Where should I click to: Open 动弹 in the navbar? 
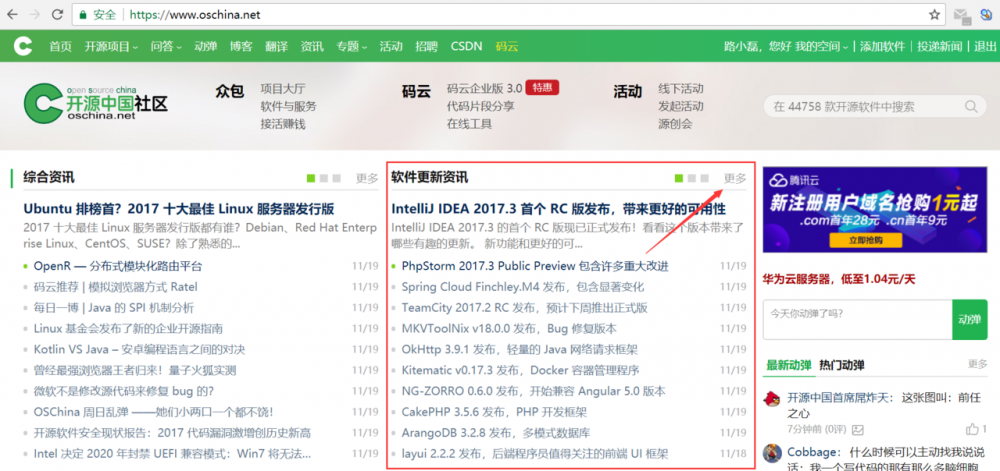tap(205, 47)
